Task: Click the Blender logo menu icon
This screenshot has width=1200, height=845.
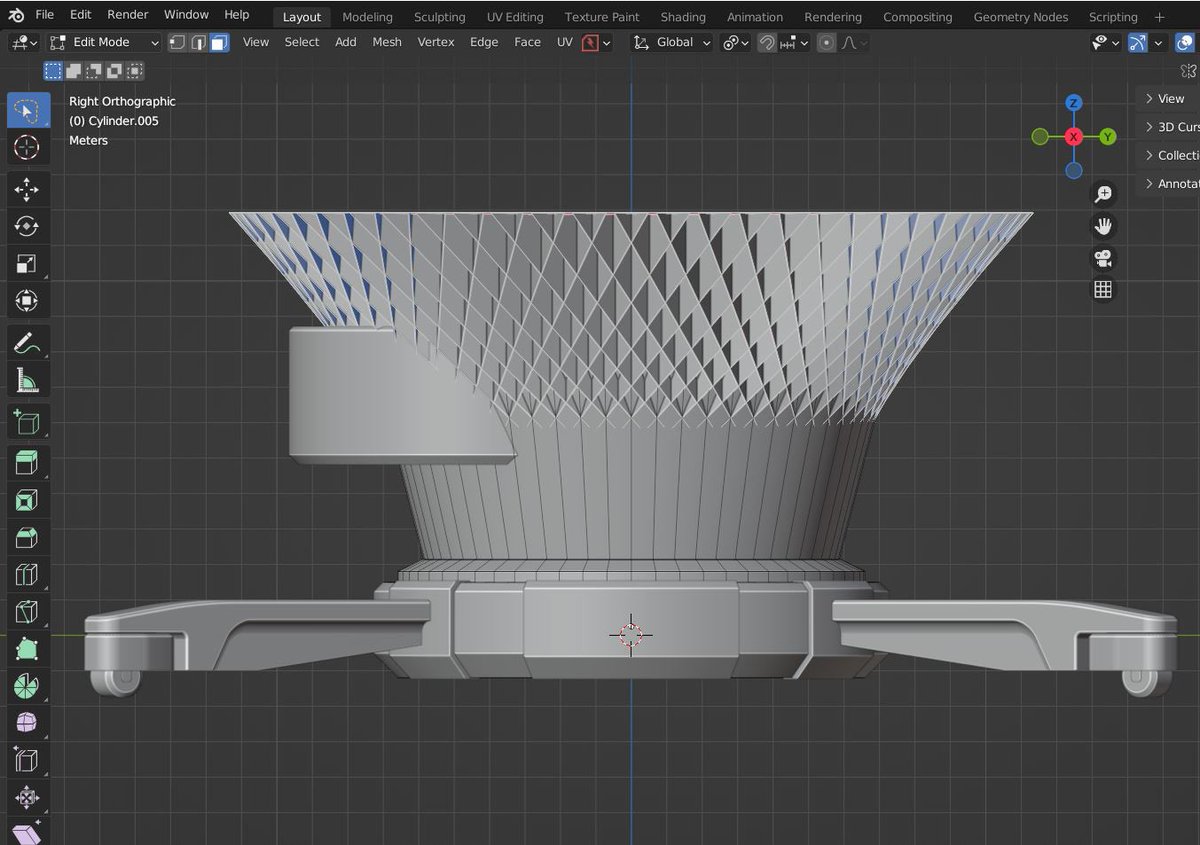Action: pos(16,15)
